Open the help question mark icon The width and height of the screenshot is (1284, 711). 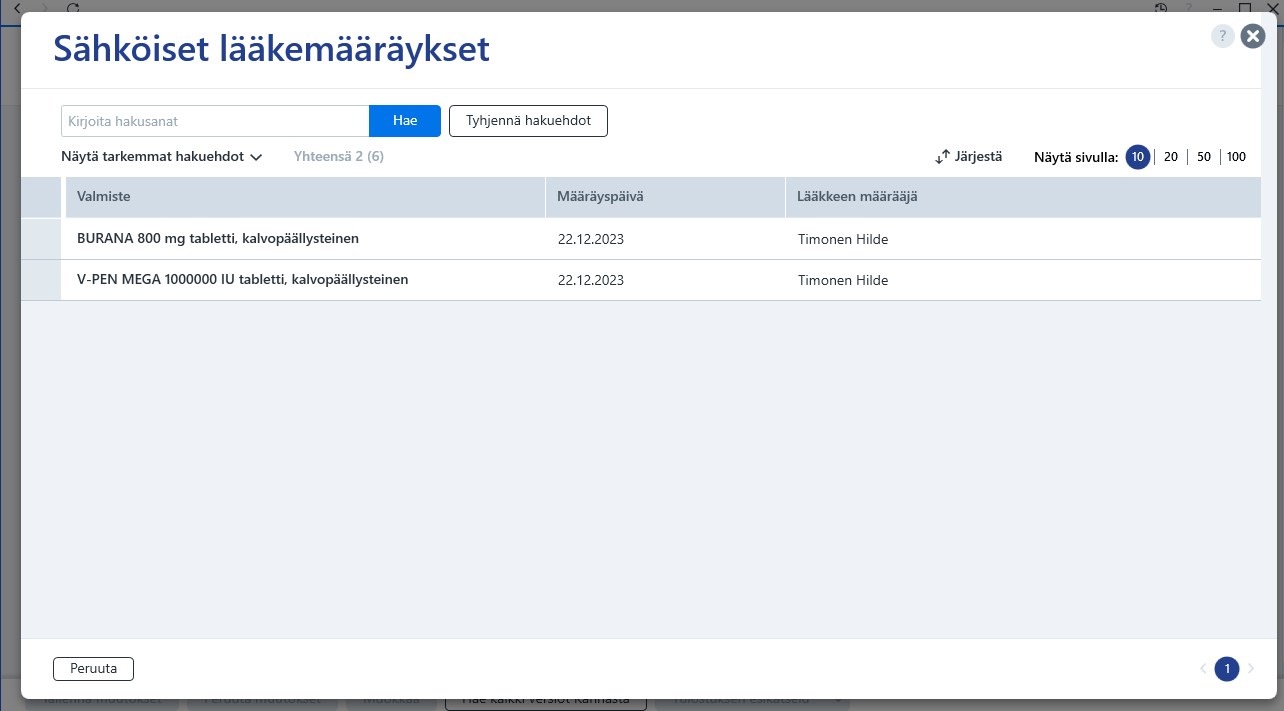1223,37
